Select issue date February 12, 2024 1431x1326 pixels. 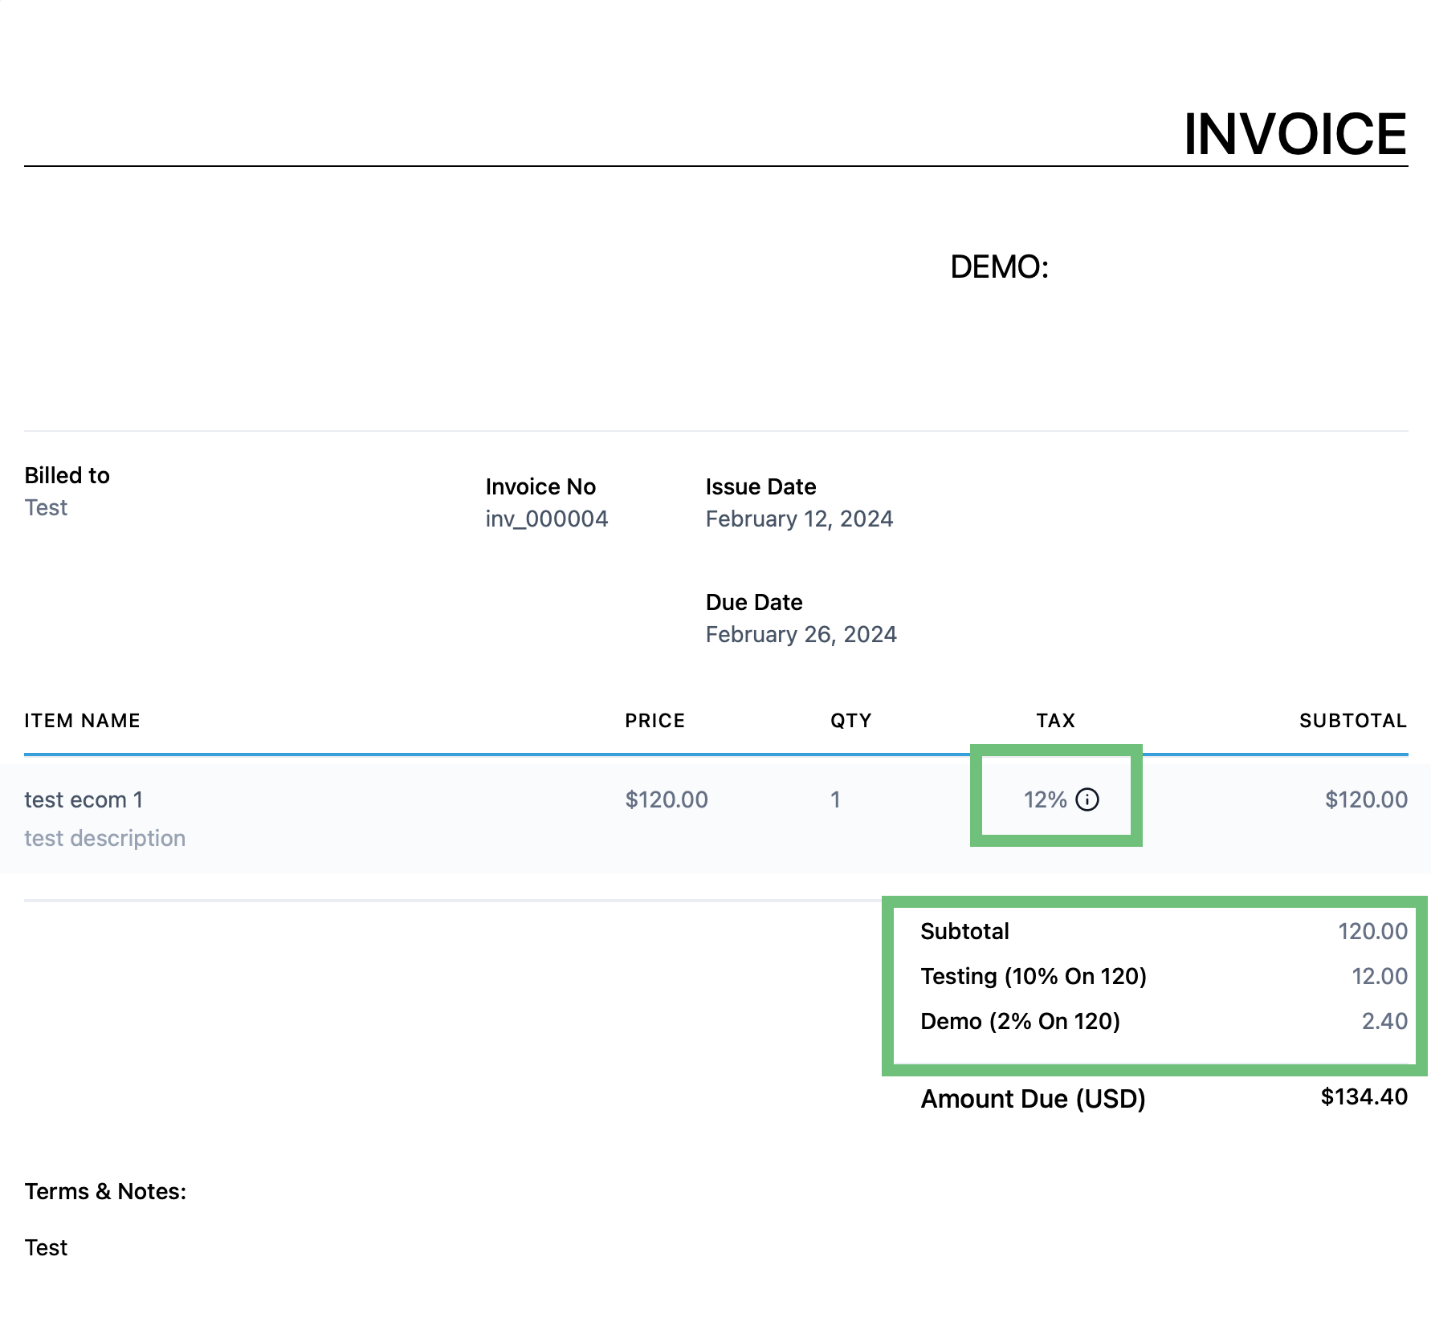click(799, 519)
